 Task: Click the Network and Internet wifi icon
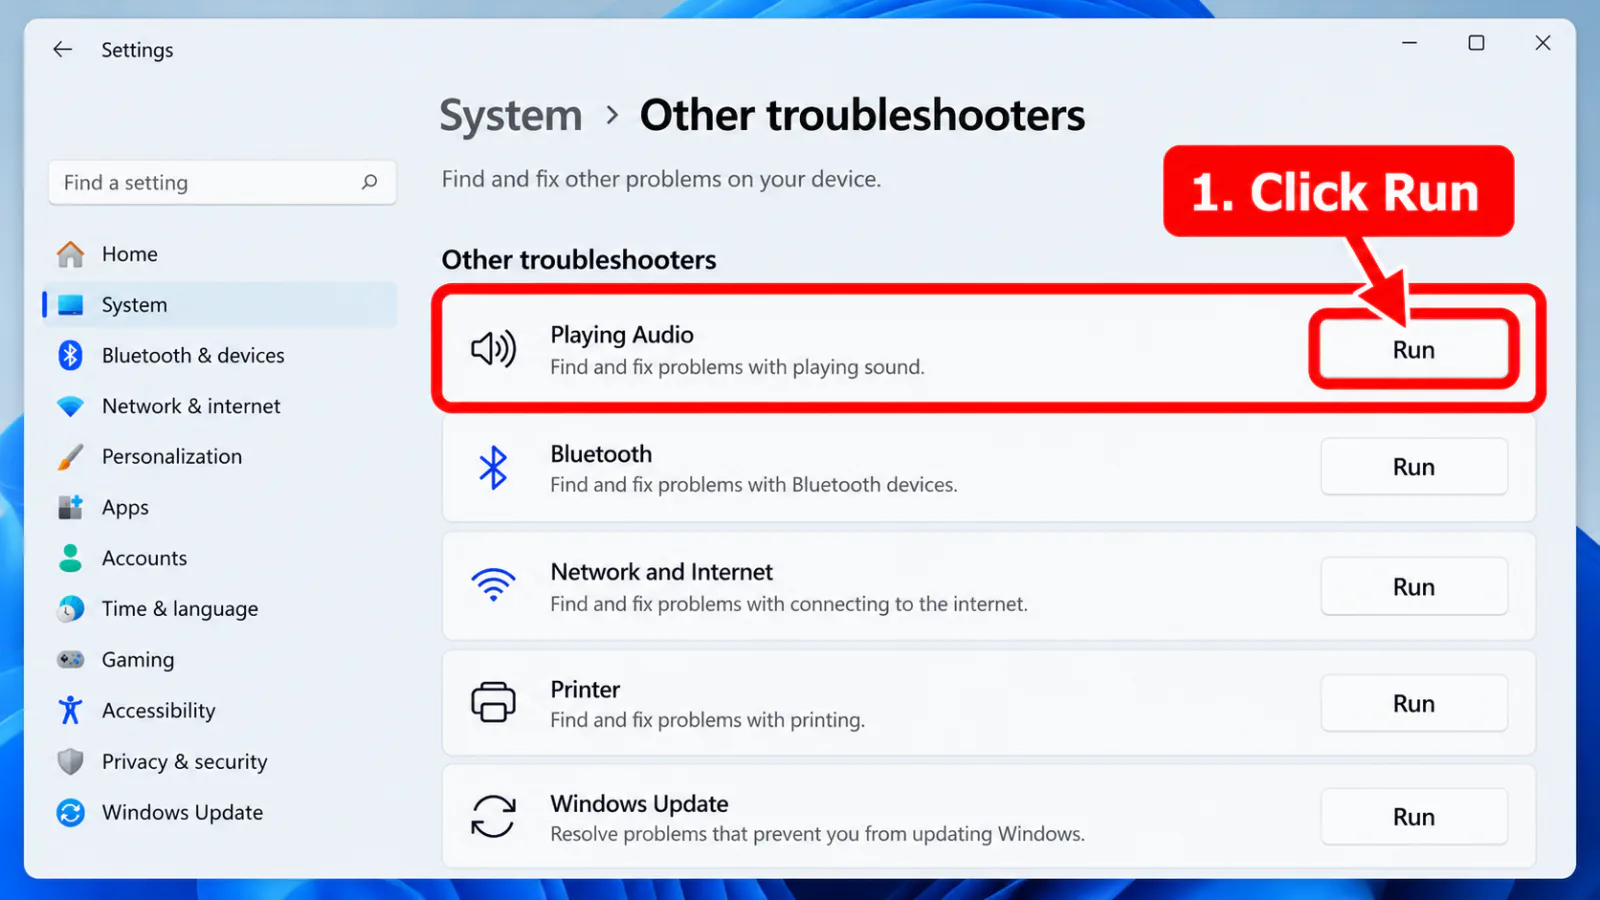493,585
